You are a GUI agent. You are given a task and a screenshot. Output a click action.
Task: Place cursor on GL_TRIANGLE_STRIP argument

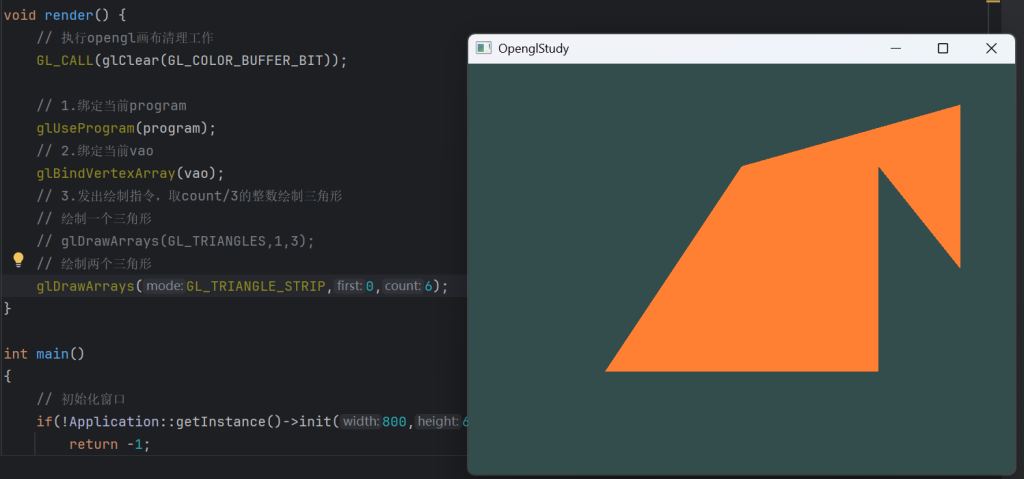click(x=256, y=286)
